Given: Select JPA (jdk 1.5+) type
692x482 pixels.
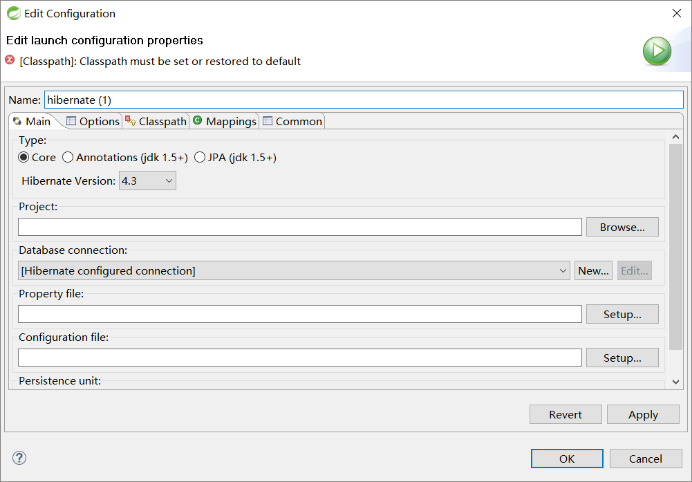Looking at the screenshot, I should [199, 157].
